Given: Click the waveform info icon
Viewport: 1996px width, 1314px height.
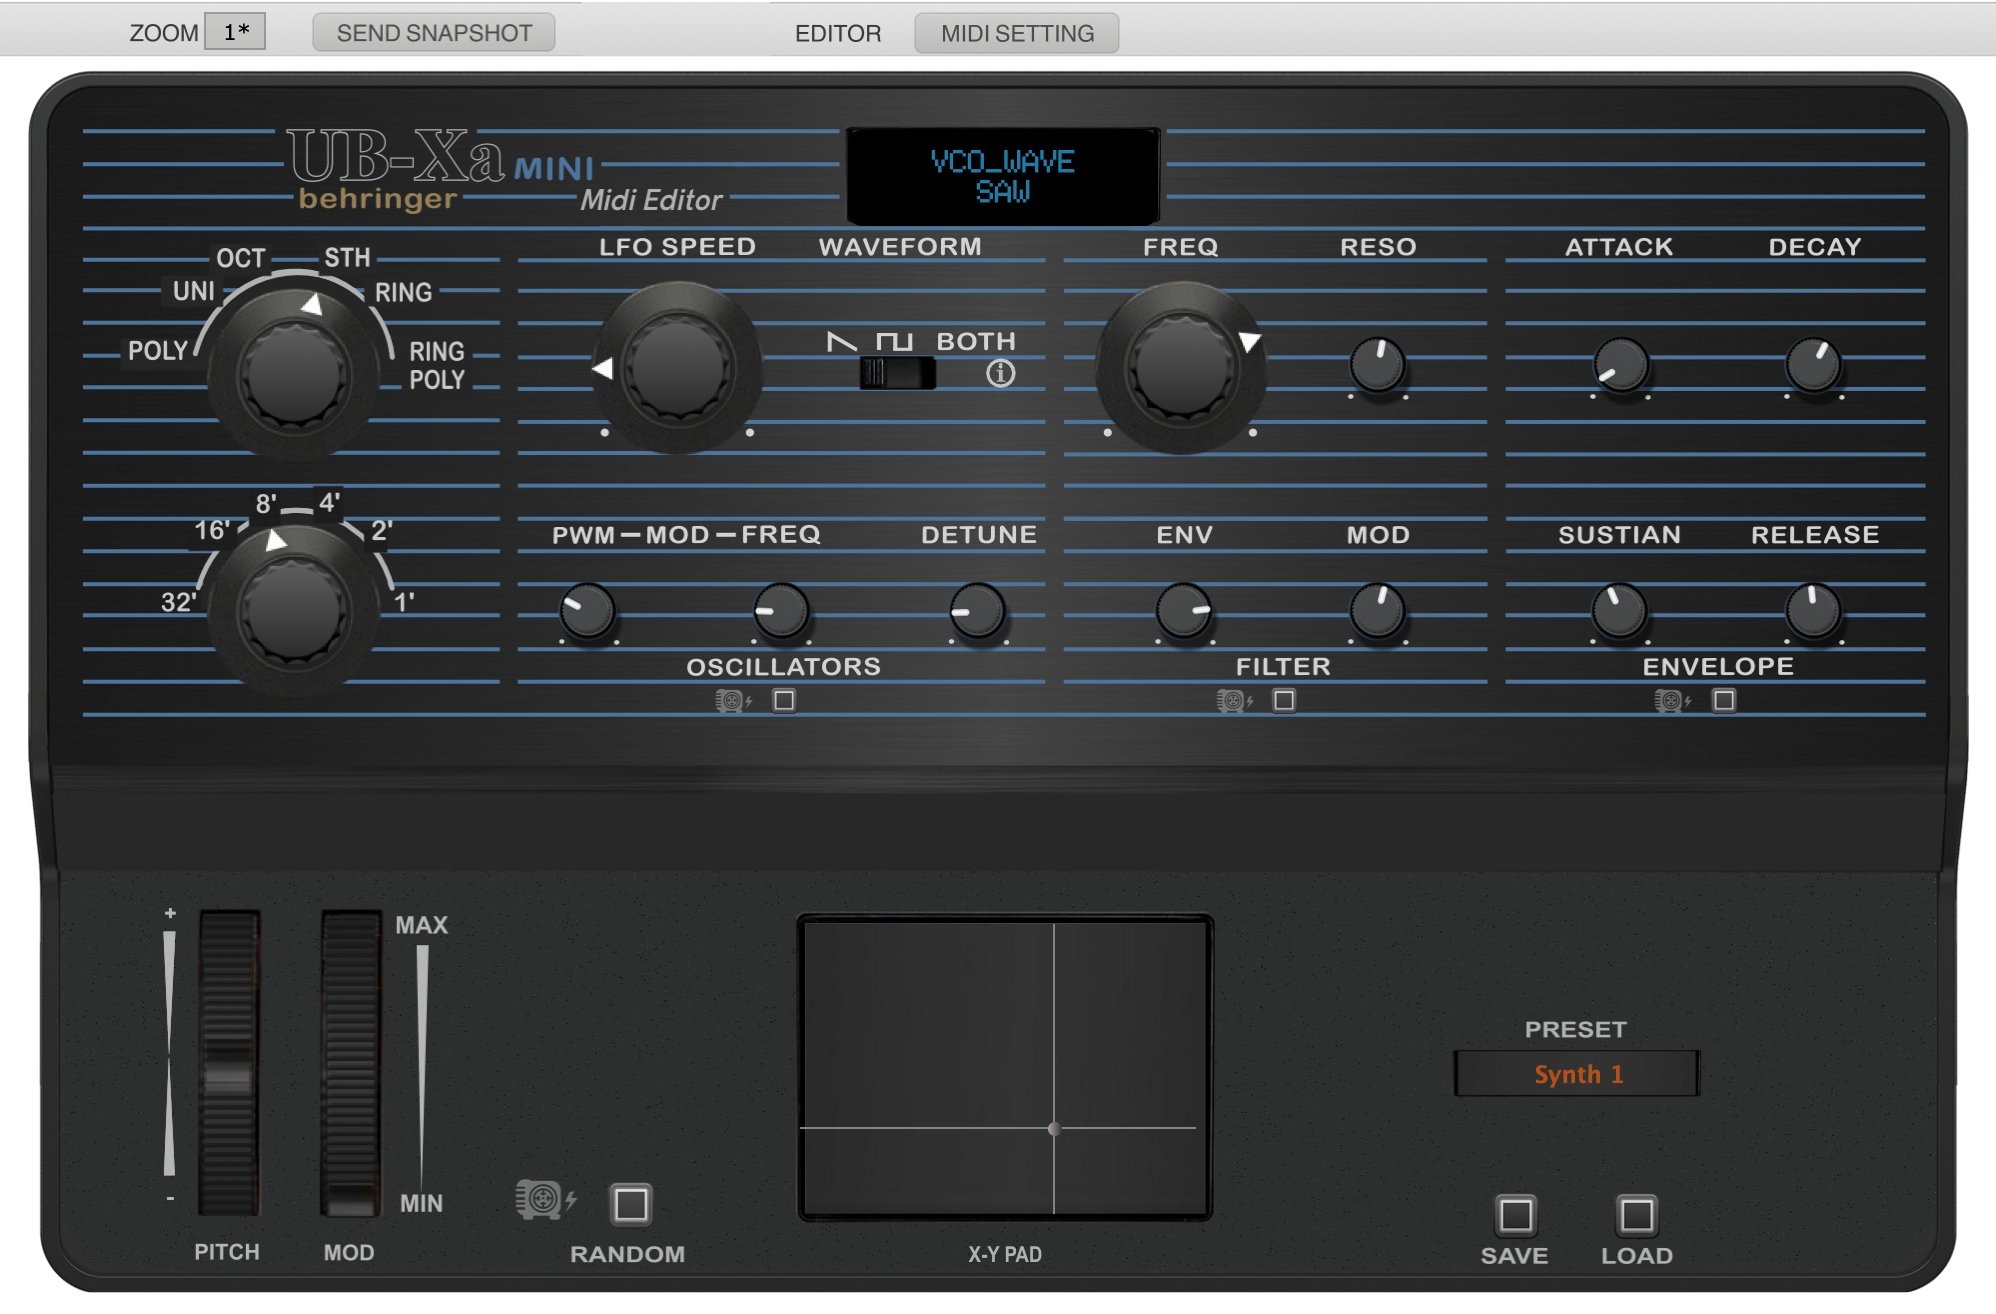Looking at the screenshot, I should coord(1000,374).
